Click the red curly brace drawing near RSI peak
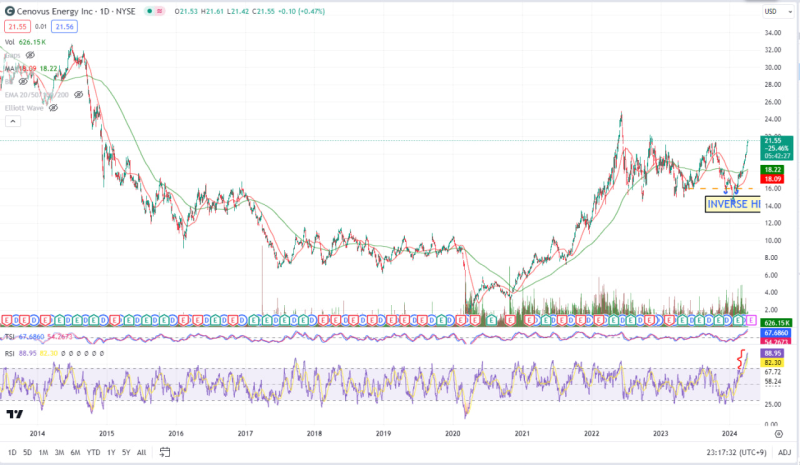Screen dimensions: 800x465 741,359
